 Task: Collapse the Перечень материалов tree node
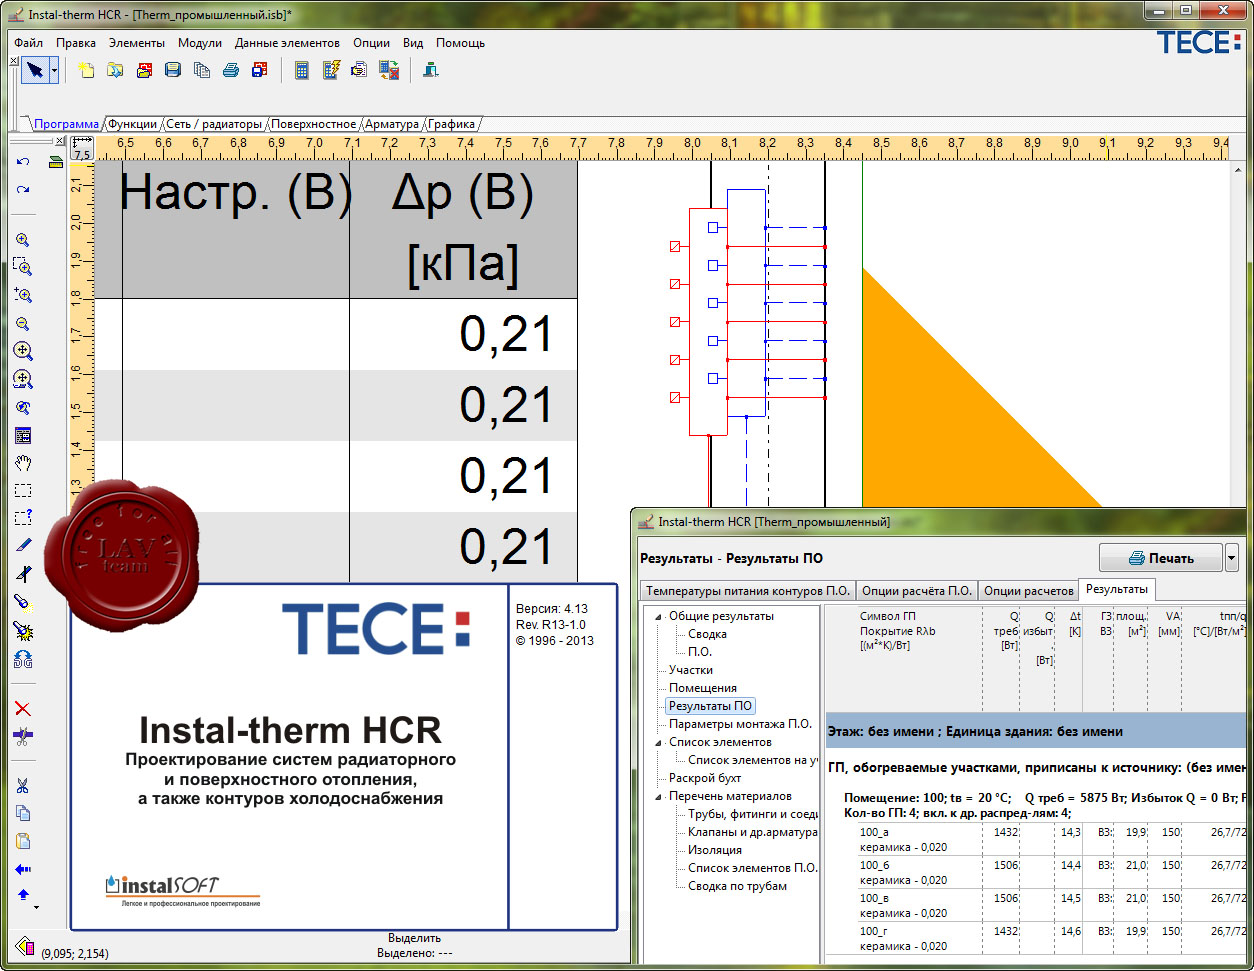pos(658,796)
